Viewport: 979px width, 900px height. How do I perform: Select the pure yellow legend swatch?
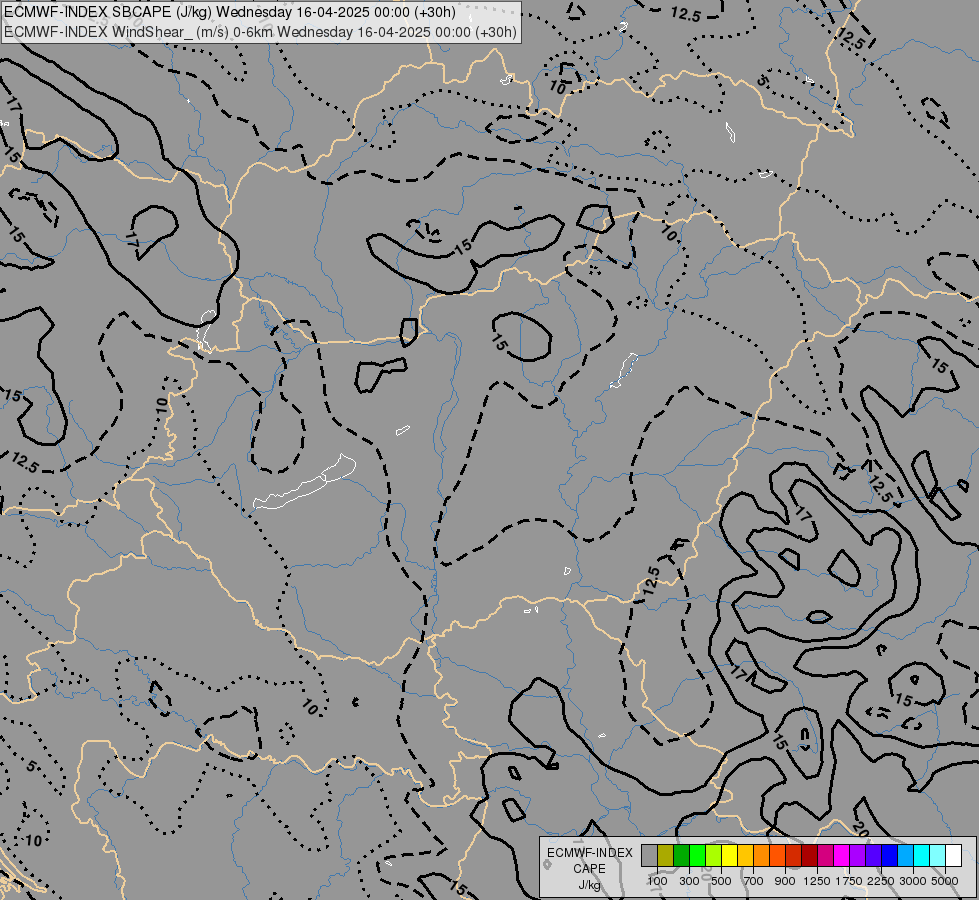[x=729, y=855]
